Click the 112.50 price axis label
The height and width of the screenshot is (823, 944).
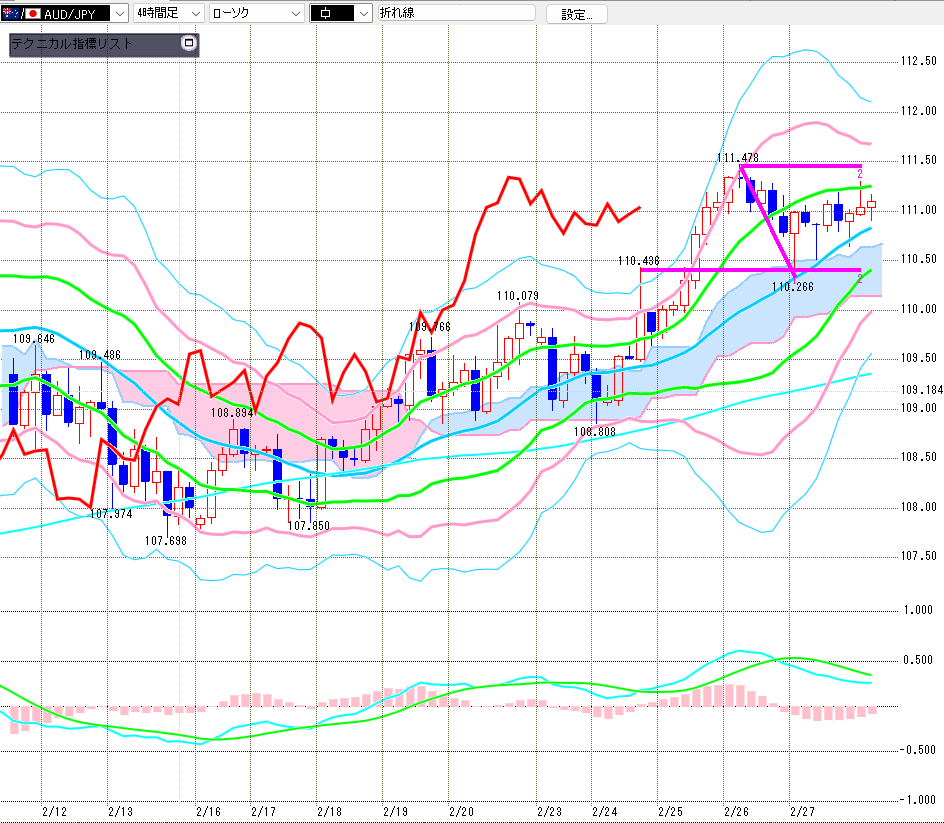917,61
